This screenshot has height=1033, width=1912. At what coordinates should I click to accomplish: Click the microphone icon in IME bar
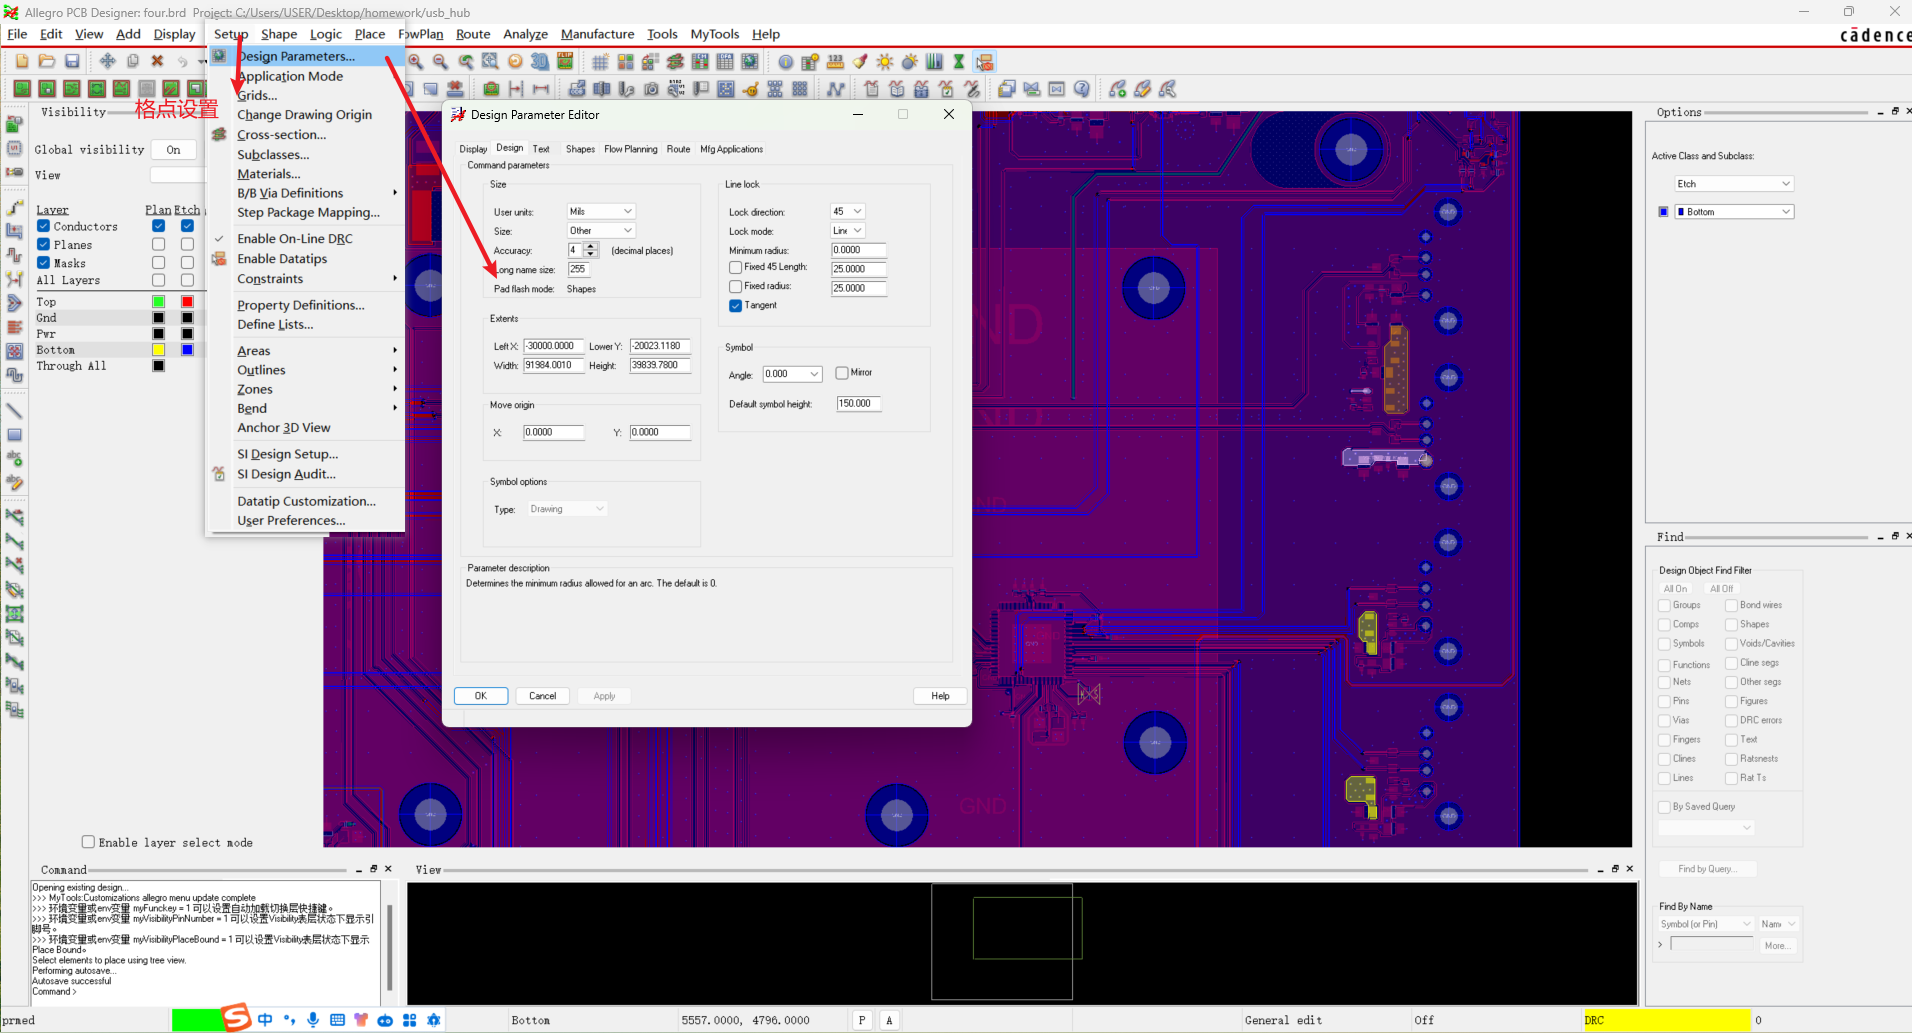click(x=313, y=1019)
